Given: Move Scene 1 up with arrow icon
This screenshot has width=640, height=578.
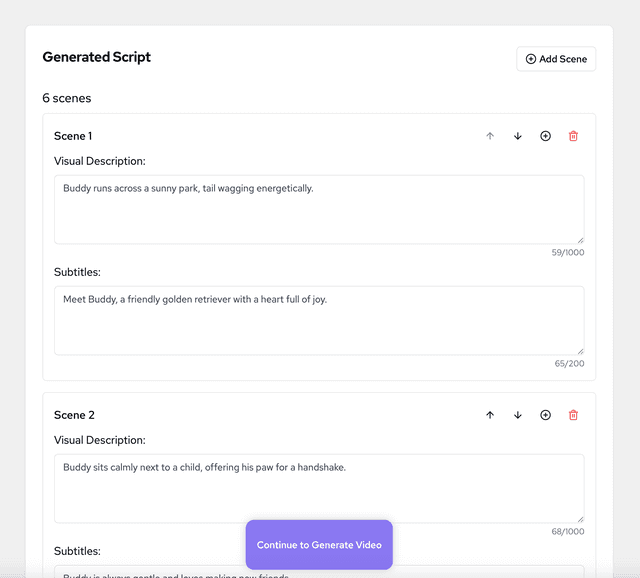Looking at the screenshot, I should 490,136.
